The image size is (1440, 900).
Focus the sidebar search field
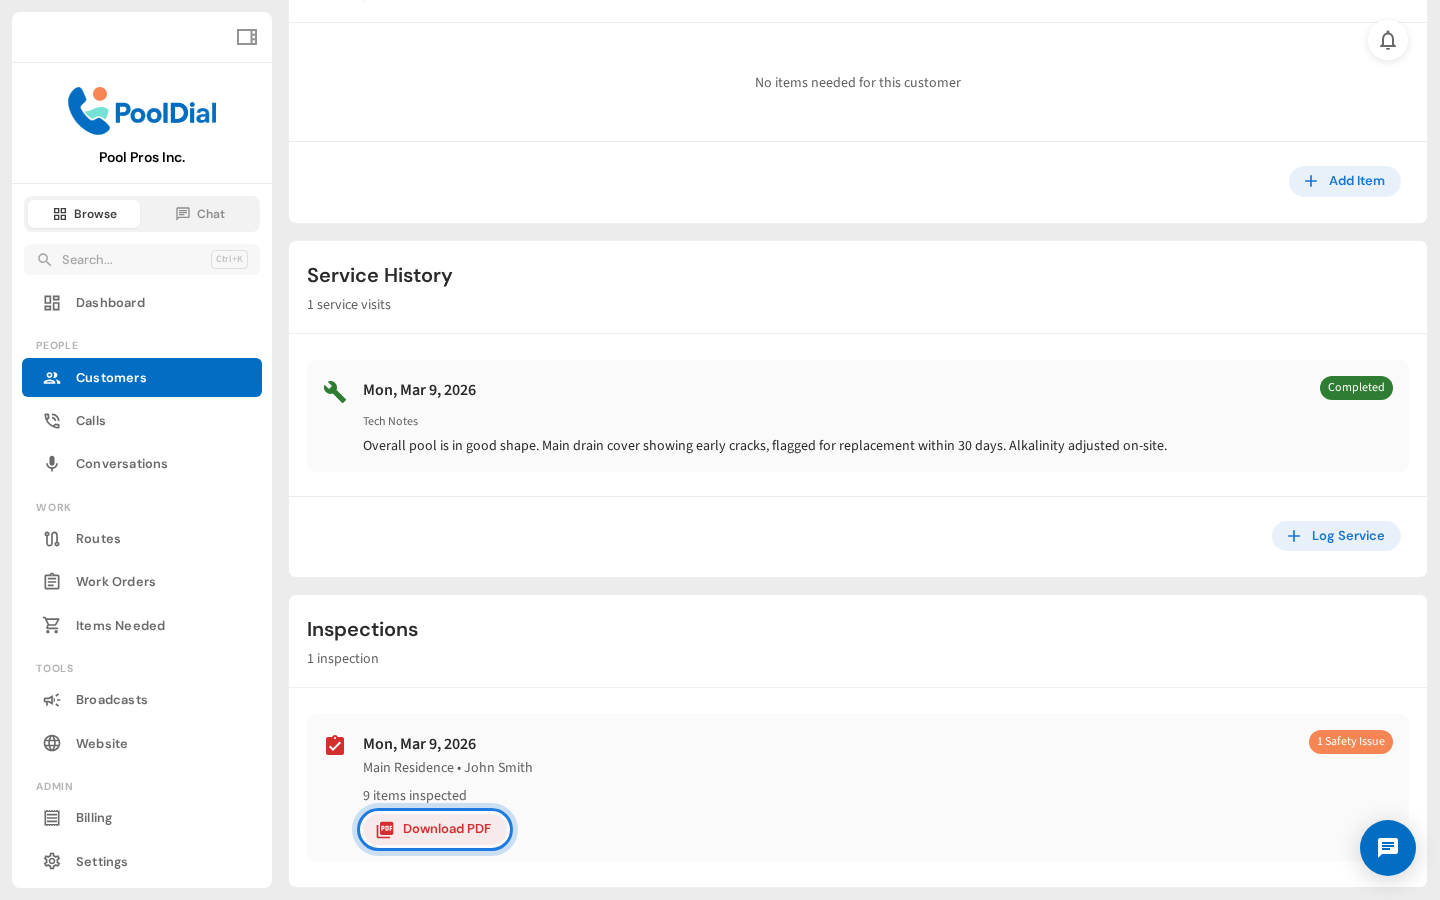pyautogui.click(x=130, y=260)
